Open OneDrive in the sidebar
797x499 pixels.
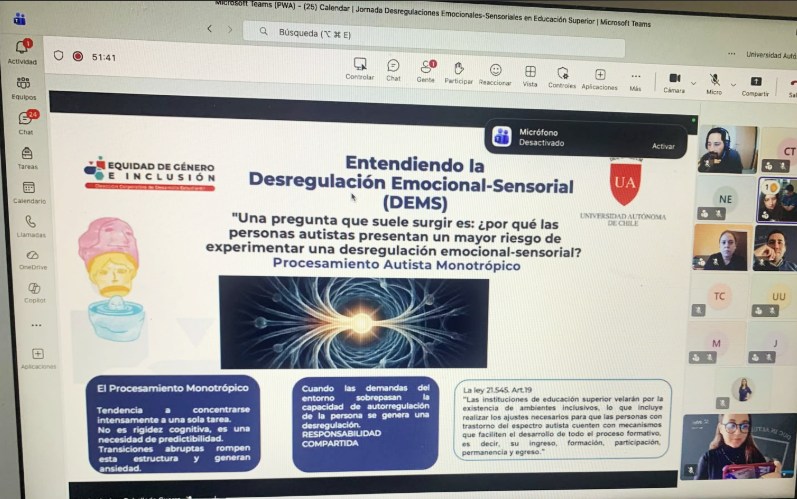[x=33, y=259]
